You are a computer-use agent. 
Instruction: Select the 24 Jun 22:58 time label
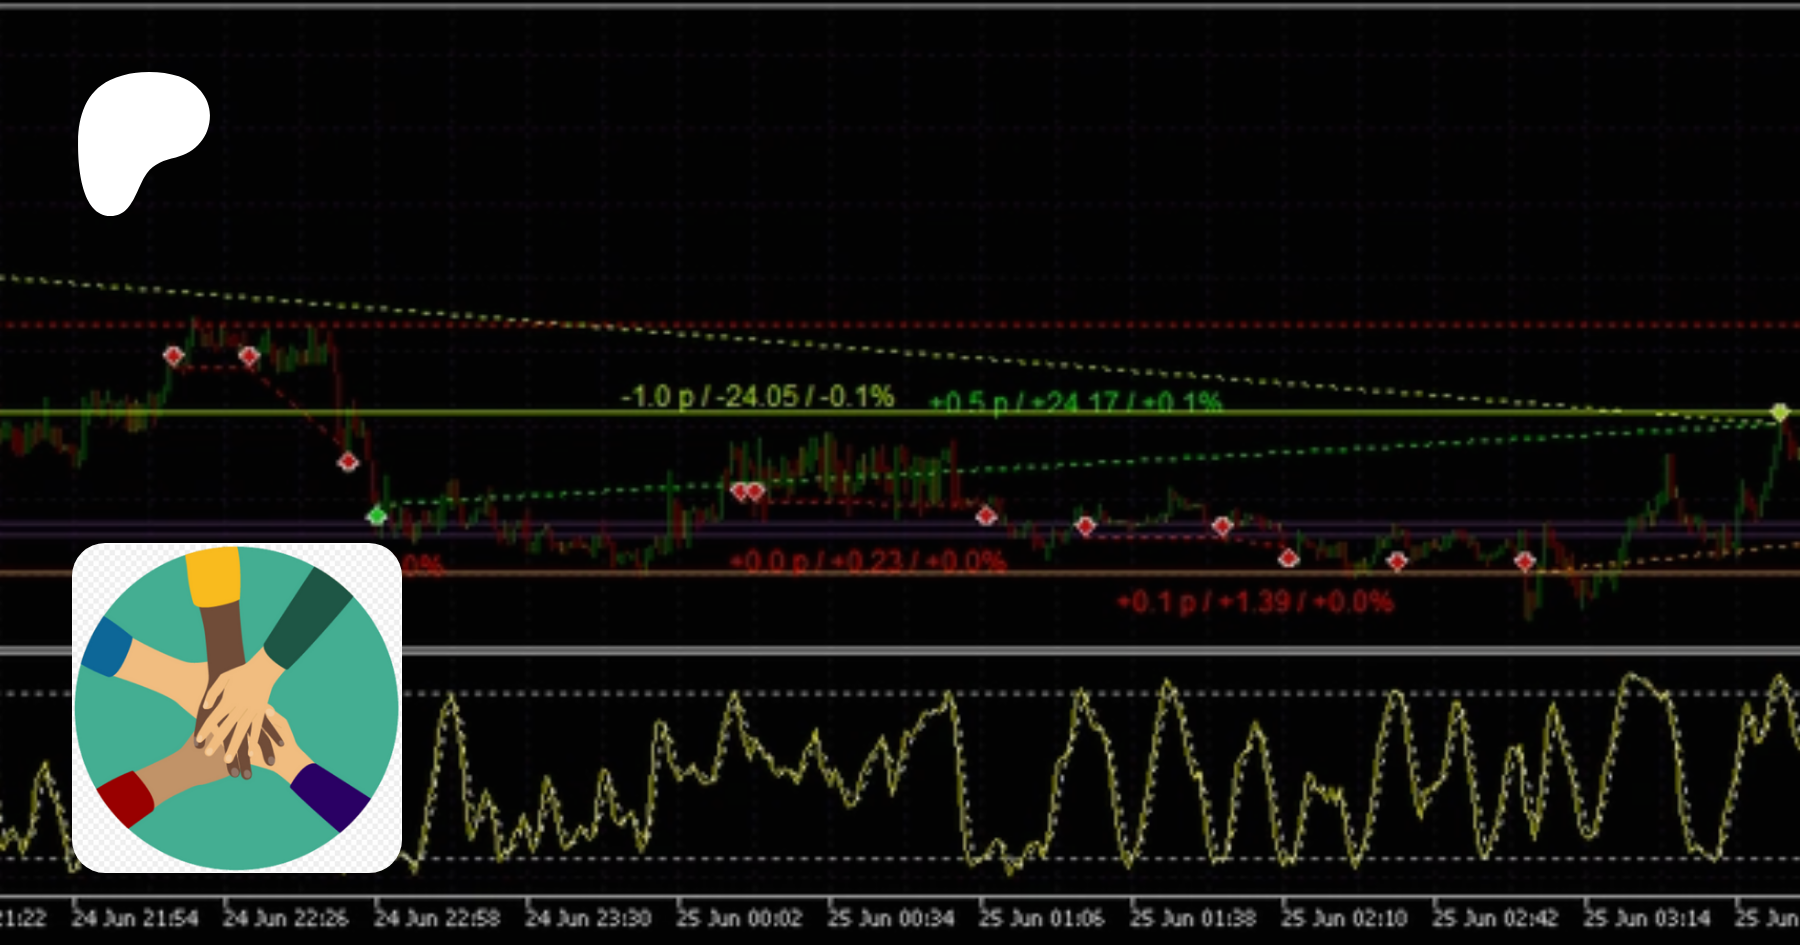(437, 918)
